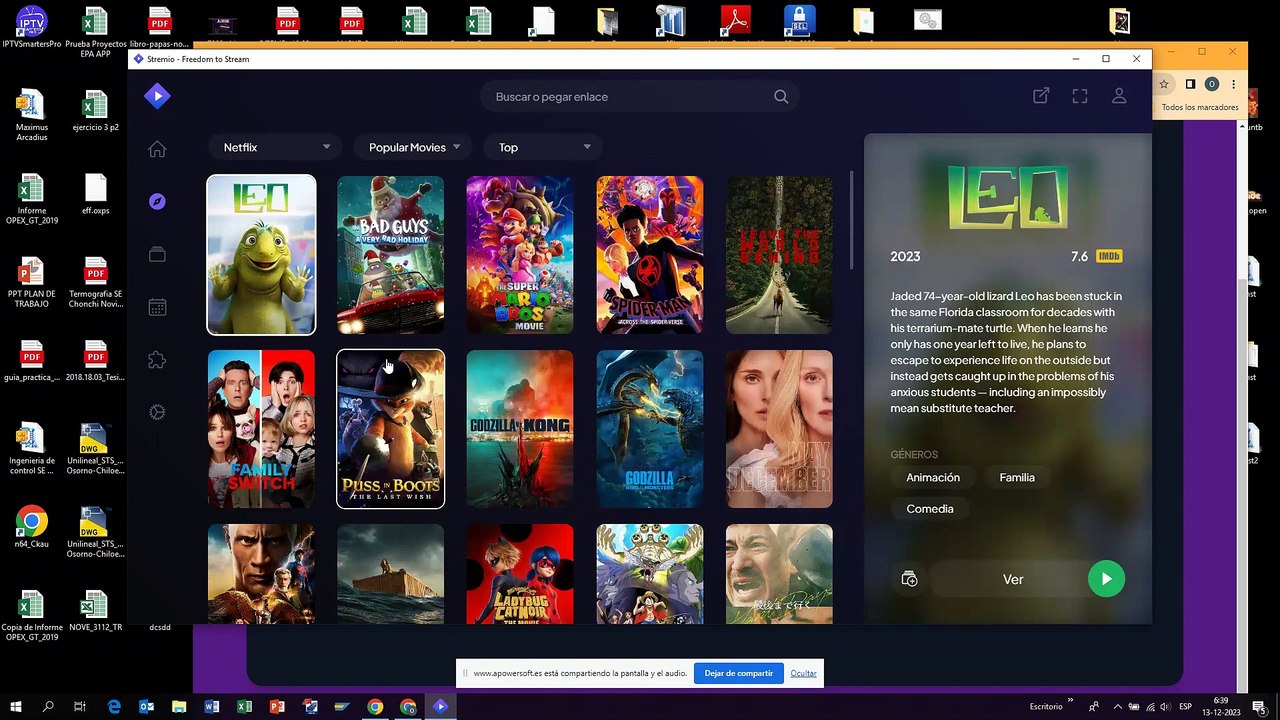Click the Ver button
This screenshot has width=1280, height=720.
[x=1013, y=579]
